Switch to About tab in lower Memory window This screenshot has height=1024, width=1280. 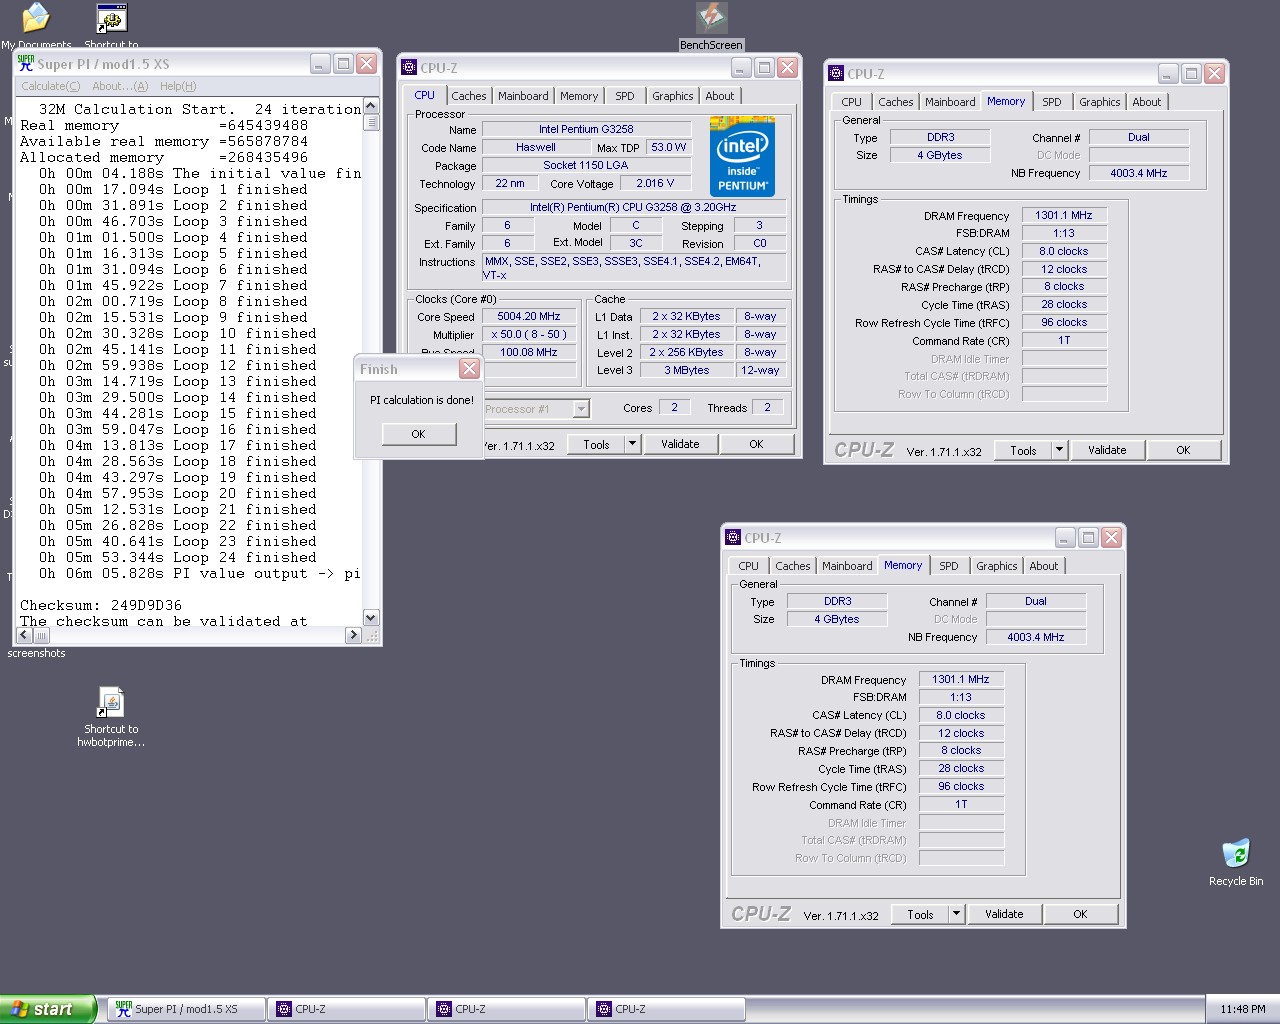click(x=1043, y=566)
